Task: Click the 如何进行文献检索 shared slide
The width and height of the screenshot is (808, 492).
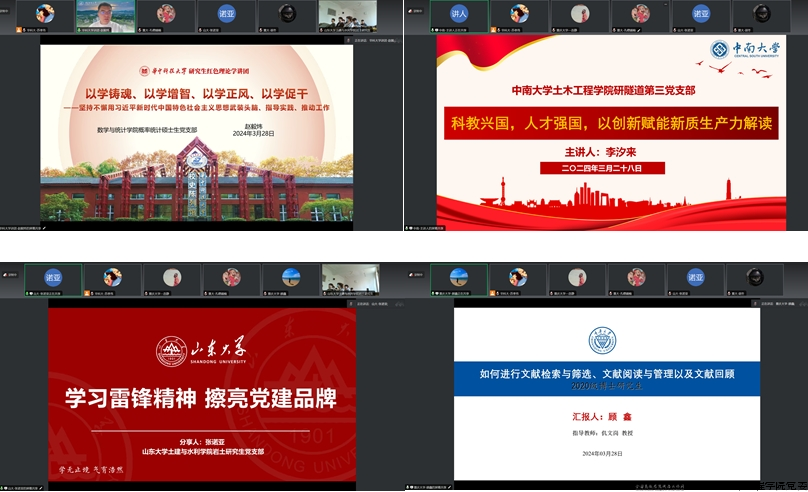Action: point(607,394)
